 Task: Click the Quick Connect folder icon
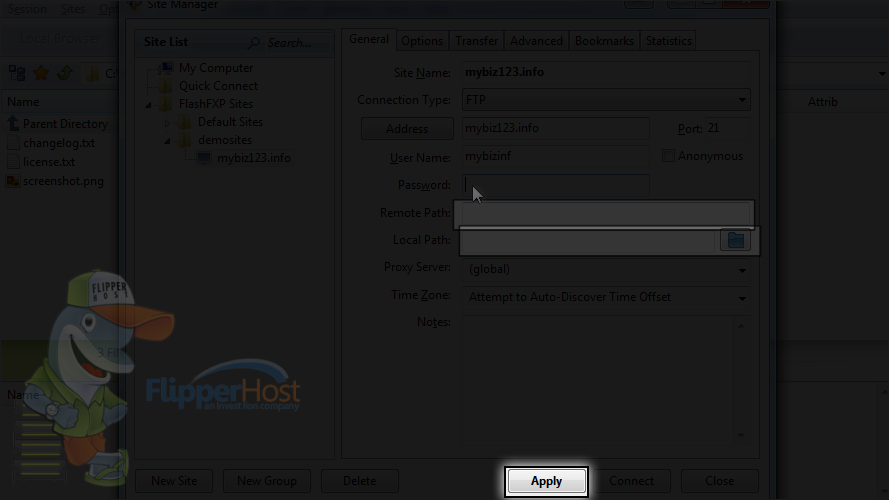(x=166, y=86)
